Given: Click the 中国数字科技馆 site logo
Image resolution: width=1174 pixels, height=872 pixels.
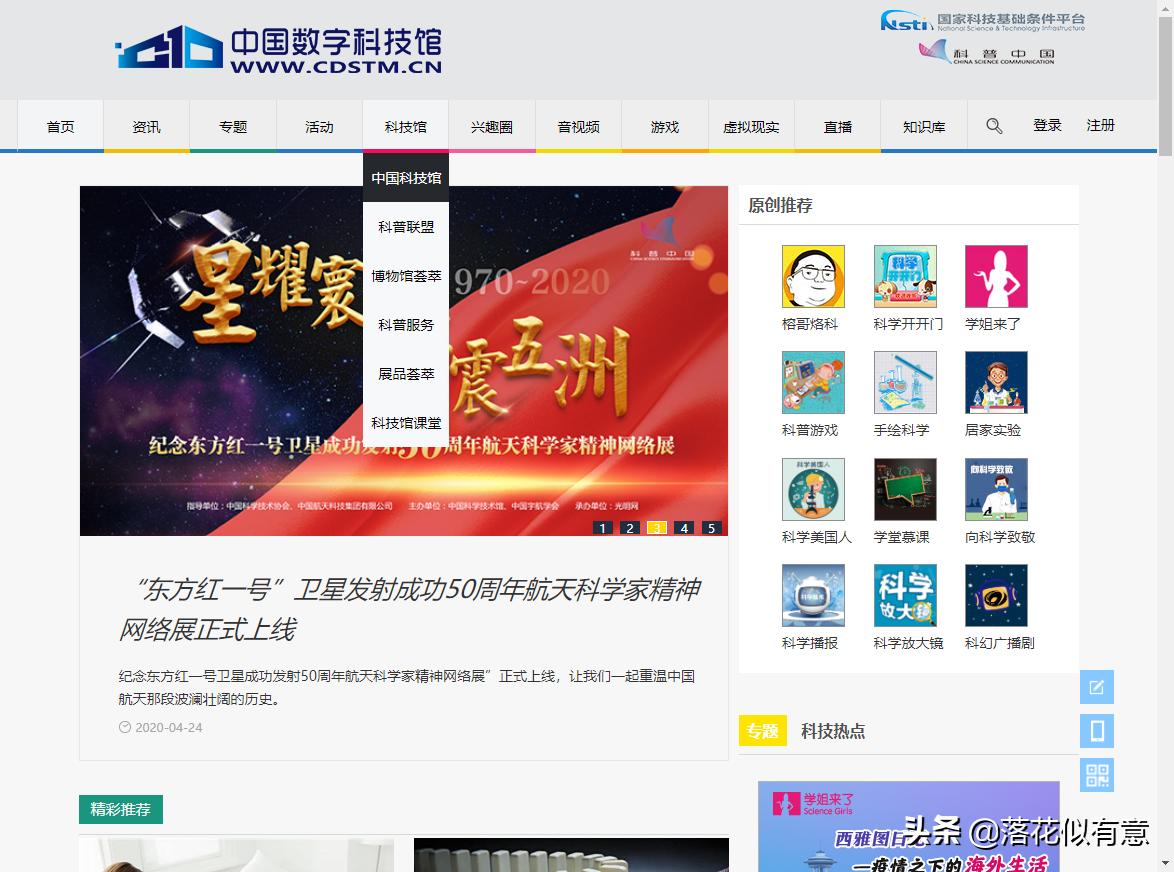Looking at the screenshot, I should tap(280, 50).
